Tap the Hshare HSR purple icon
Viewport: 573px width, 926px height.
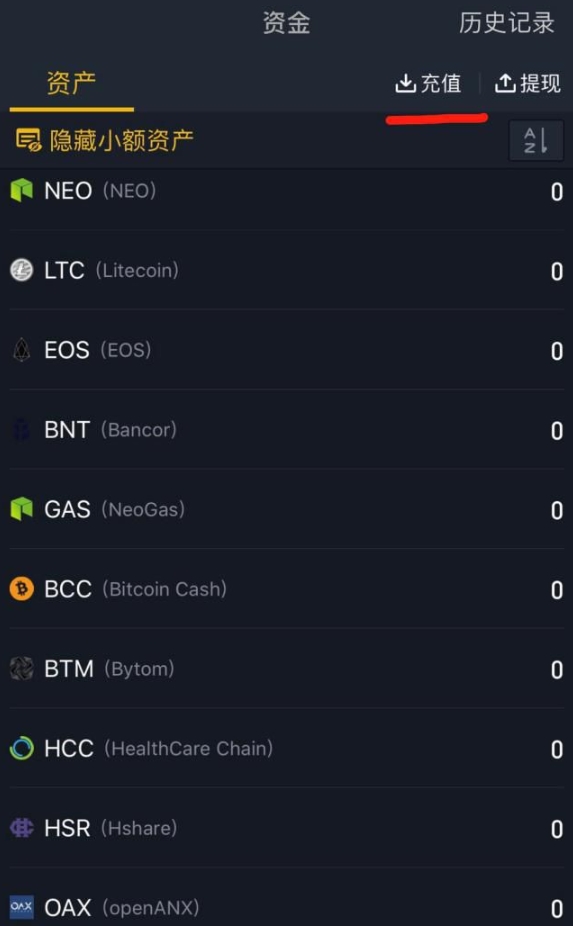tap(21, 827)
